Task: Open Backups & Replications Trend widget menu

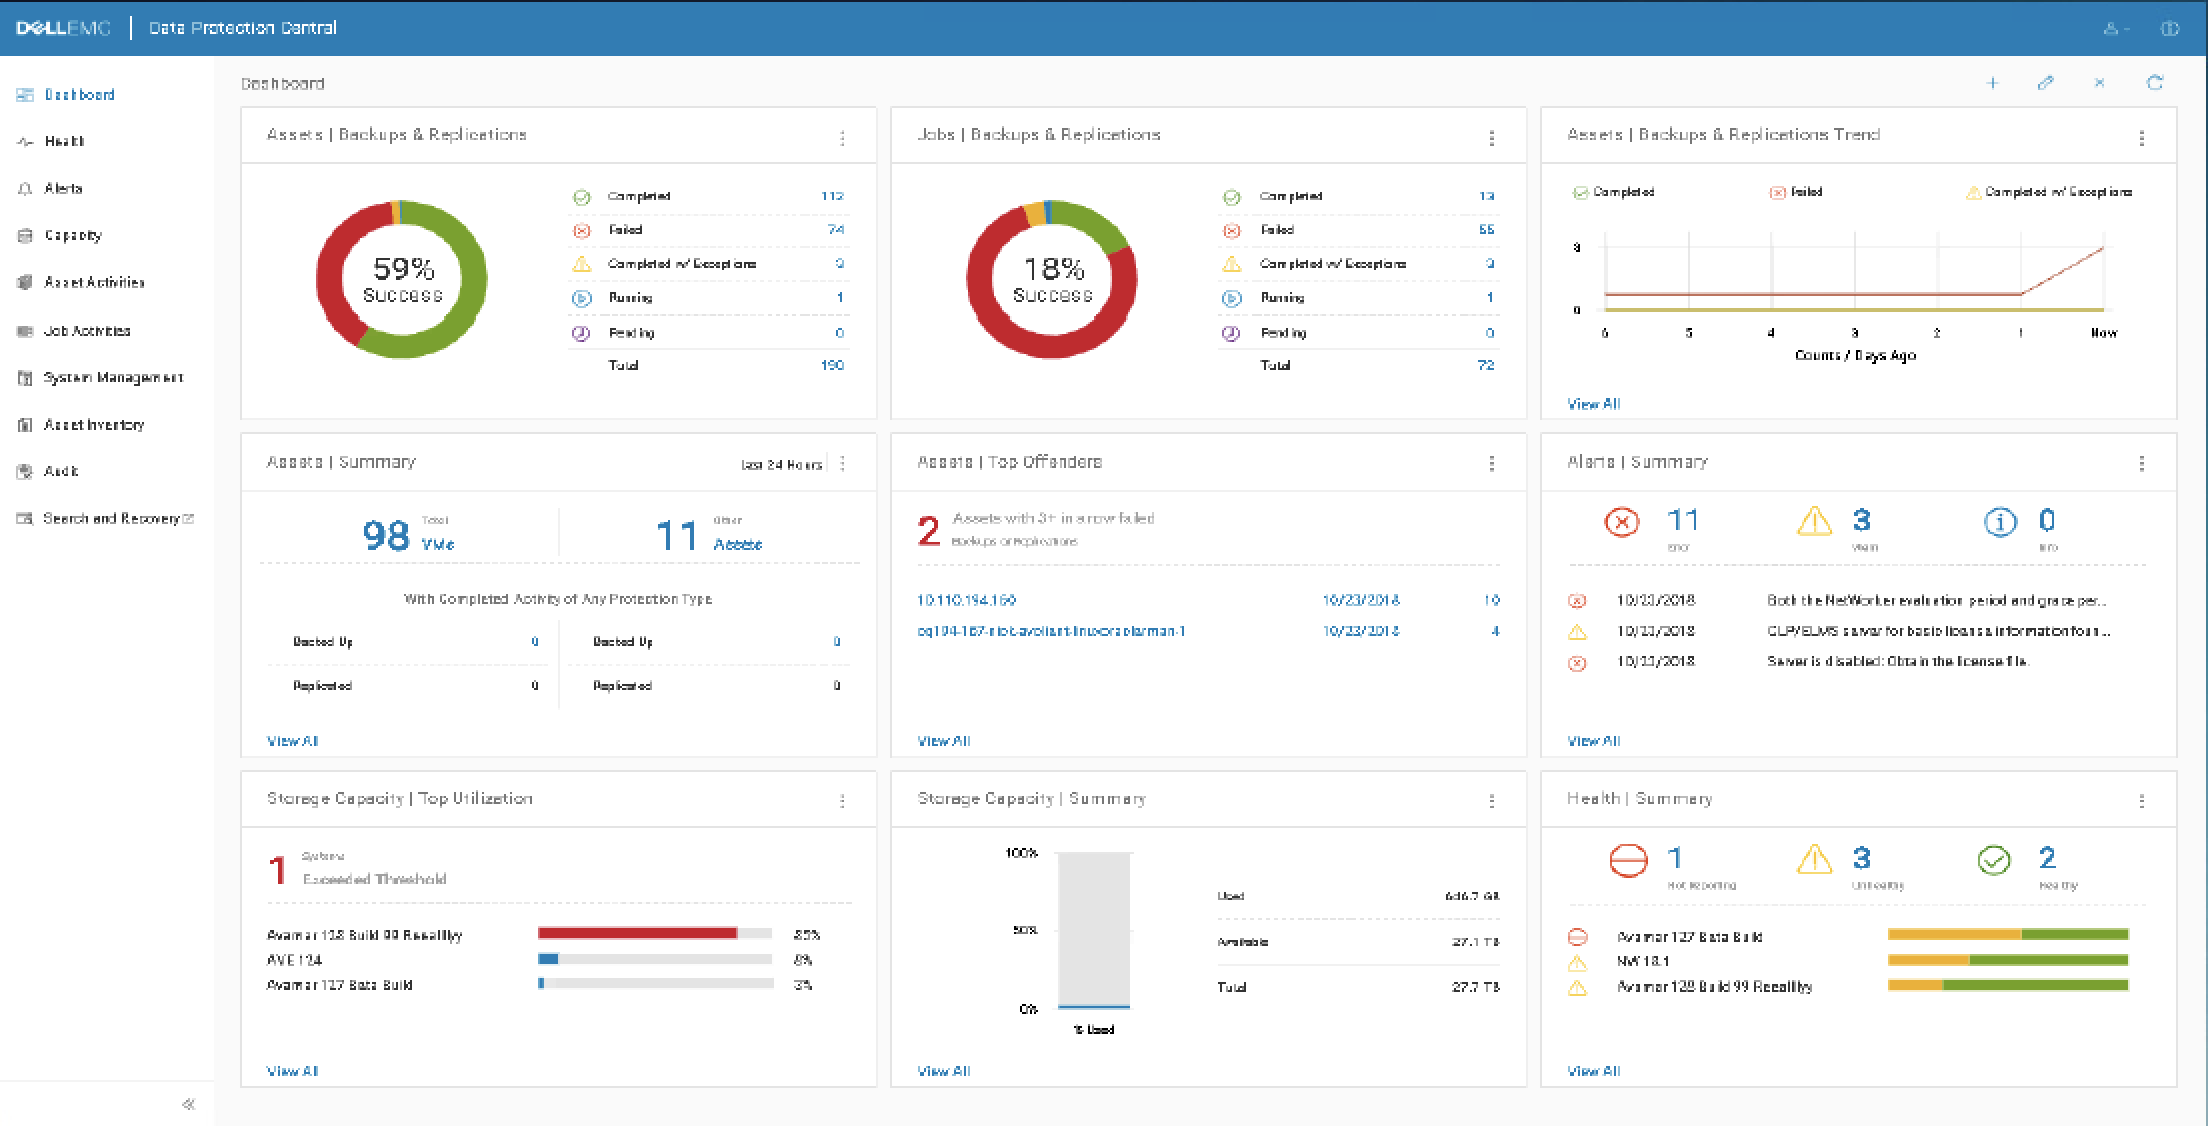Action: (2141, 138)
